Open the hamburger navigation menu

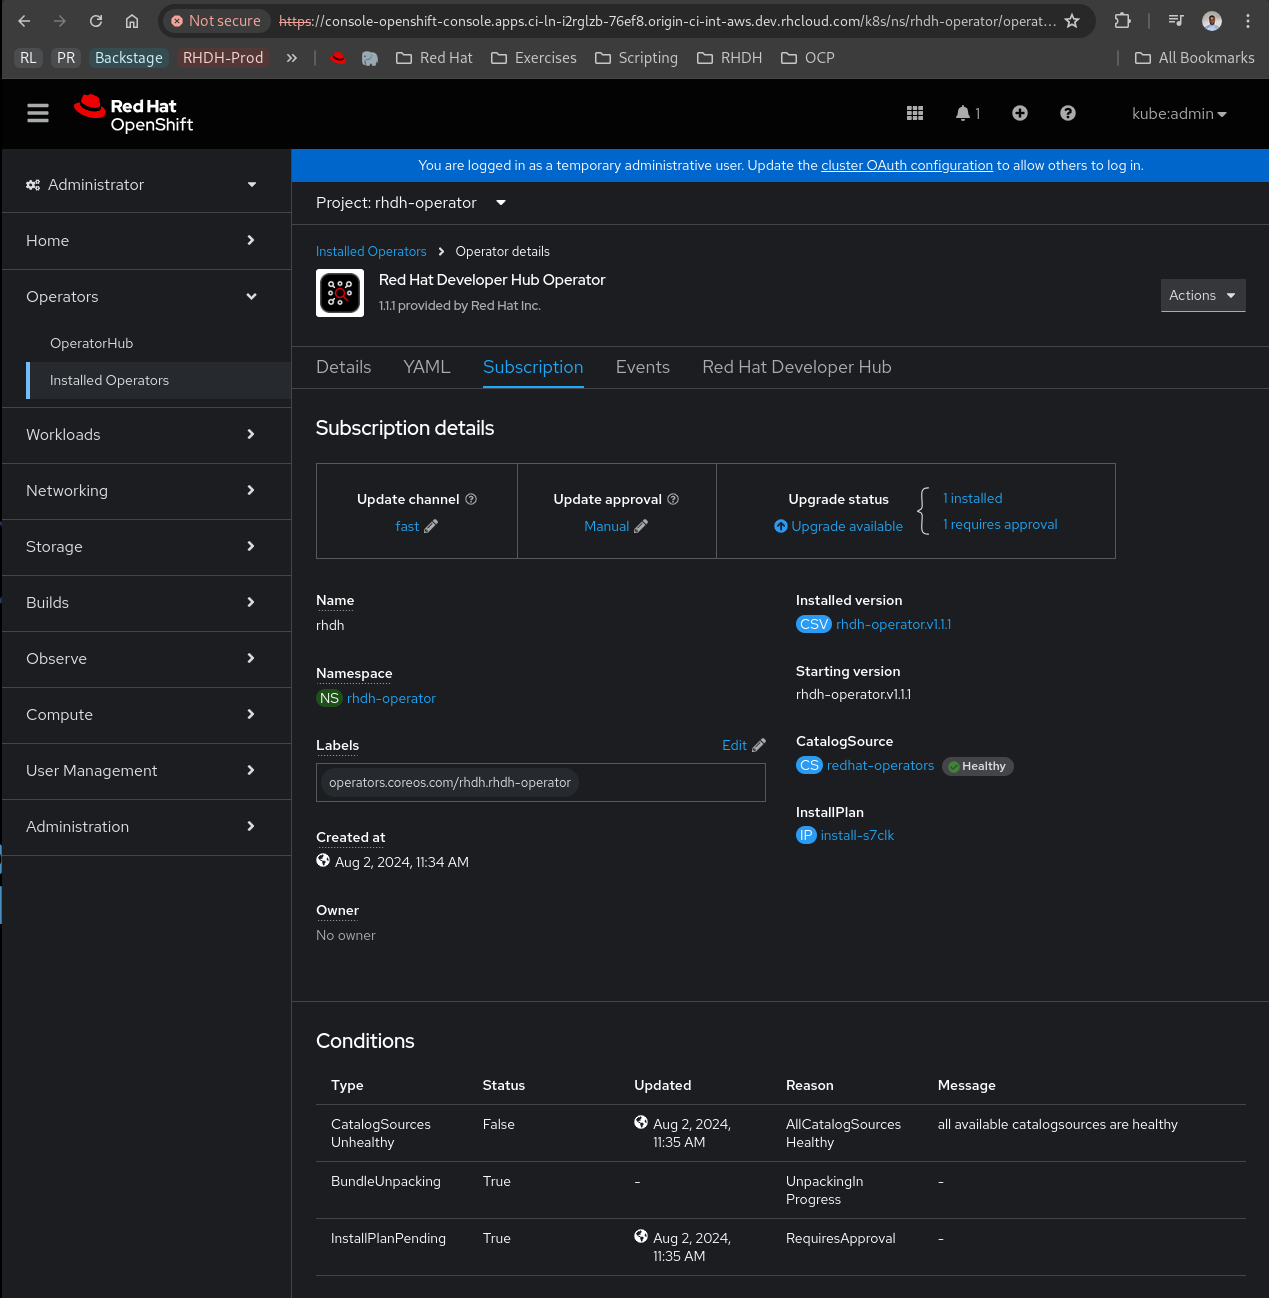[38, 113]
